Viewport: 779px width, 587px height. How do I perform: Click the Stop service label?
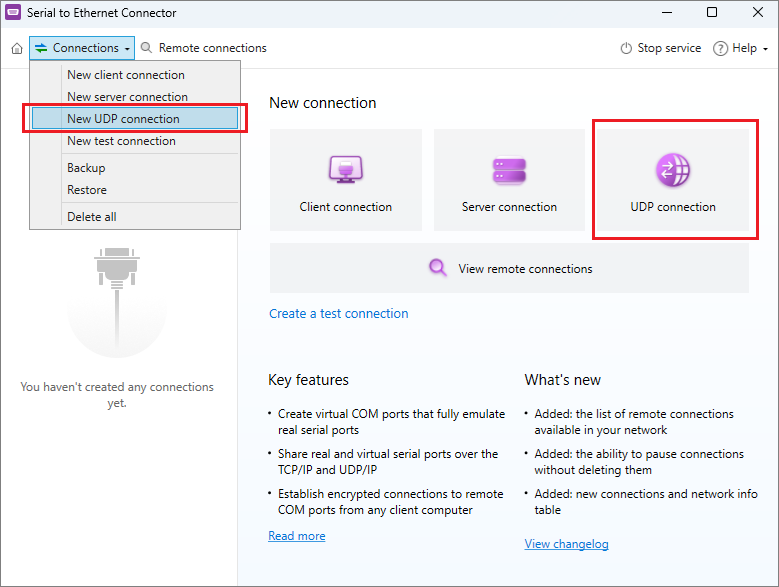[669, 48]
